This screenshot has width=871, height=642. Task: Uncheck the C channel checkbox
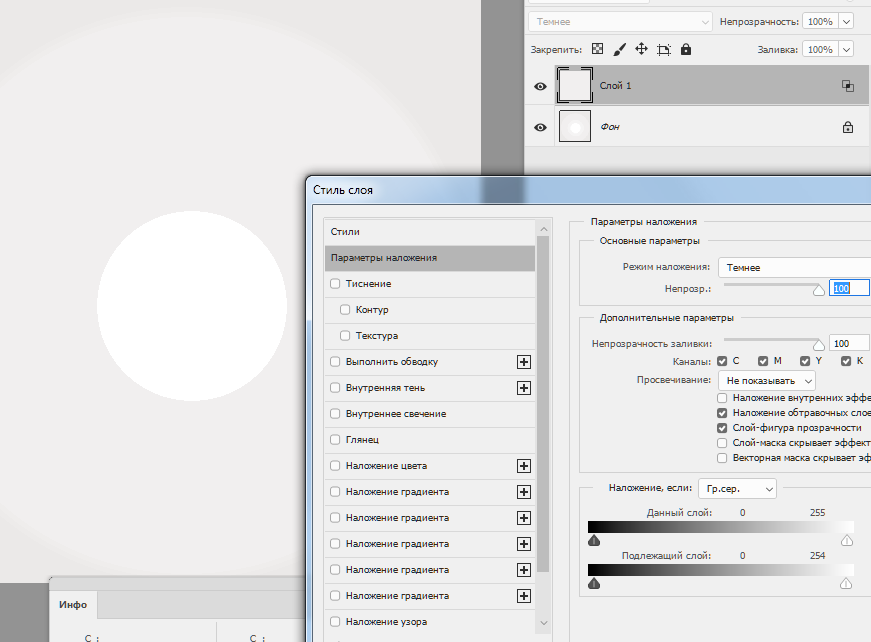point(722,361)
